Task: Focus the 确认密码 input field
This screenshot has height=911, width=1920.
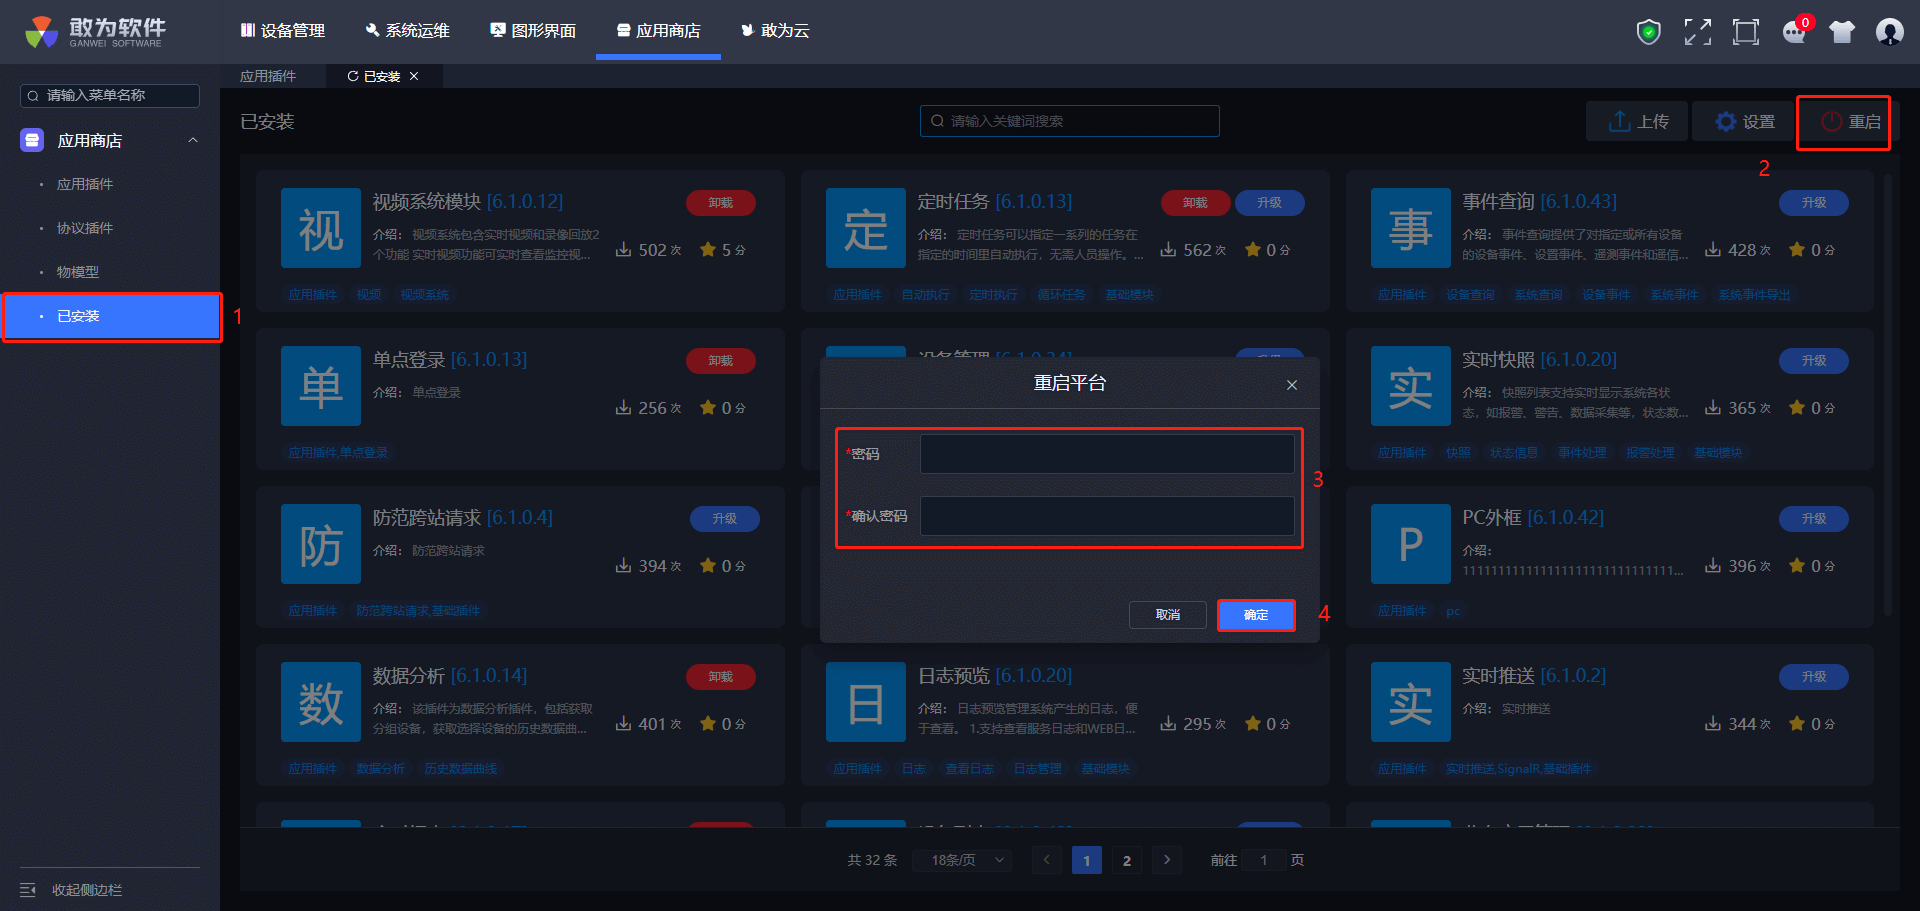Action: pos(1107,516)
